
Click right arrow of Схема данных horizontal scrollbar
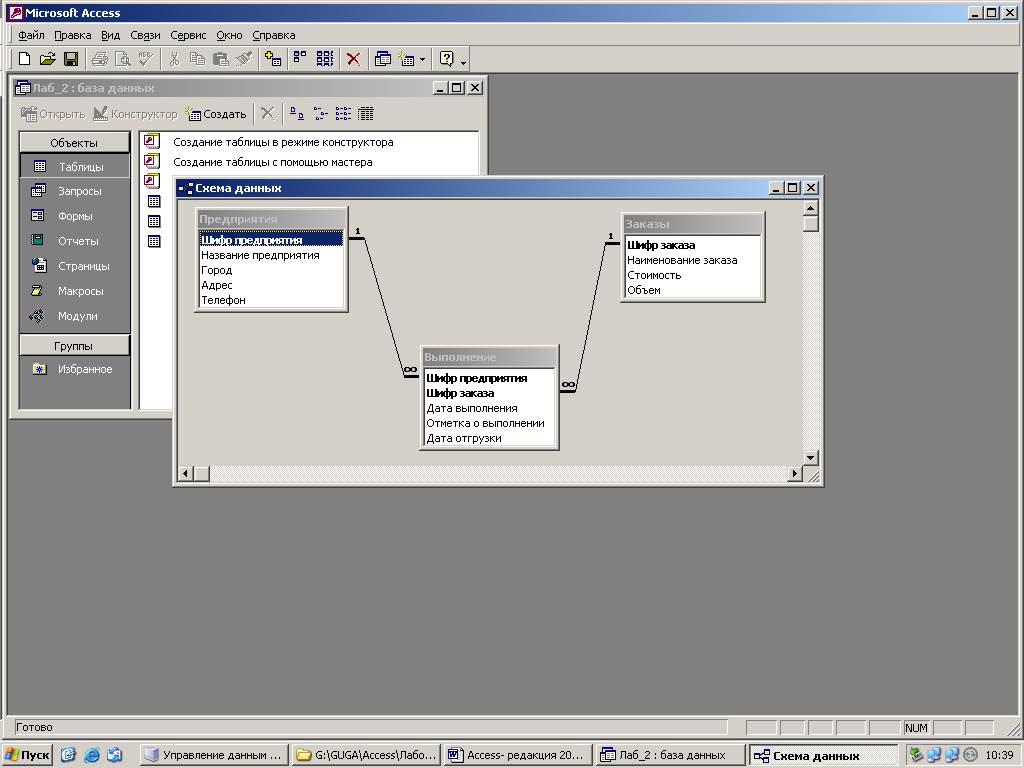pos(795,473)
